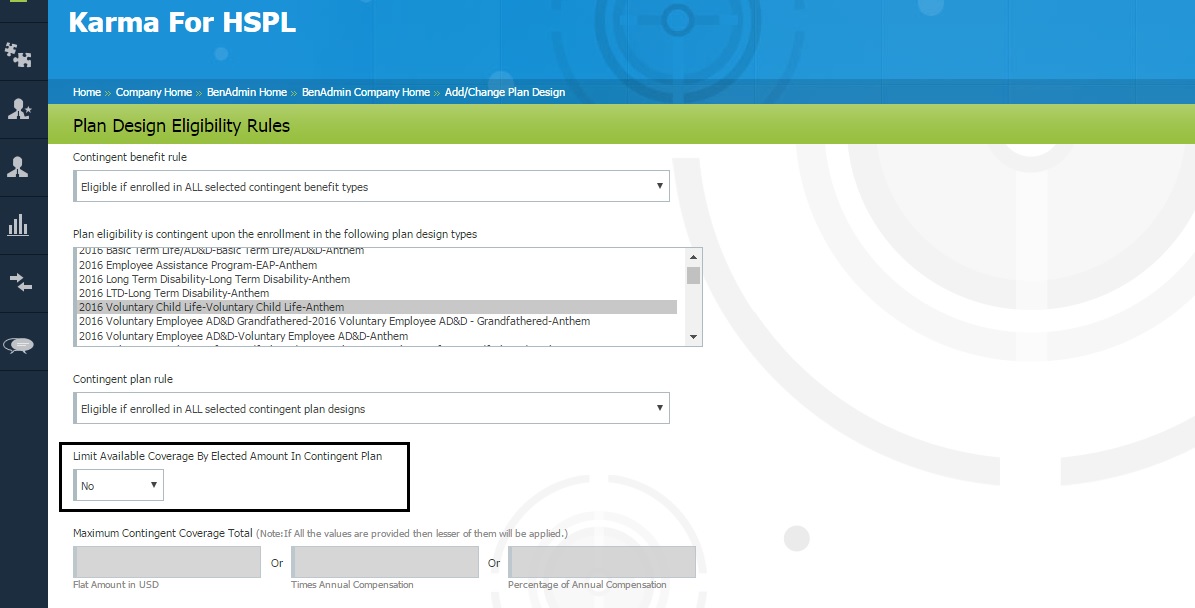Expand the Contingent benefit rule dropdown
Viewport: 1195px width, 608px height.
[x=371, y=186]
